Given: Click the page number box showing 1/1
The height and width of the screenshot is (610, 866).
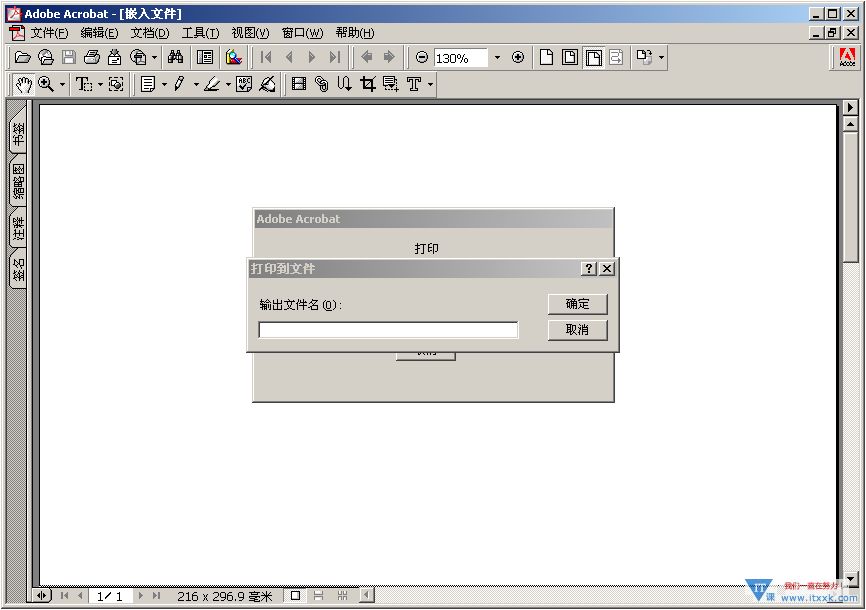Looking at the screenshot, I should 109,596.
